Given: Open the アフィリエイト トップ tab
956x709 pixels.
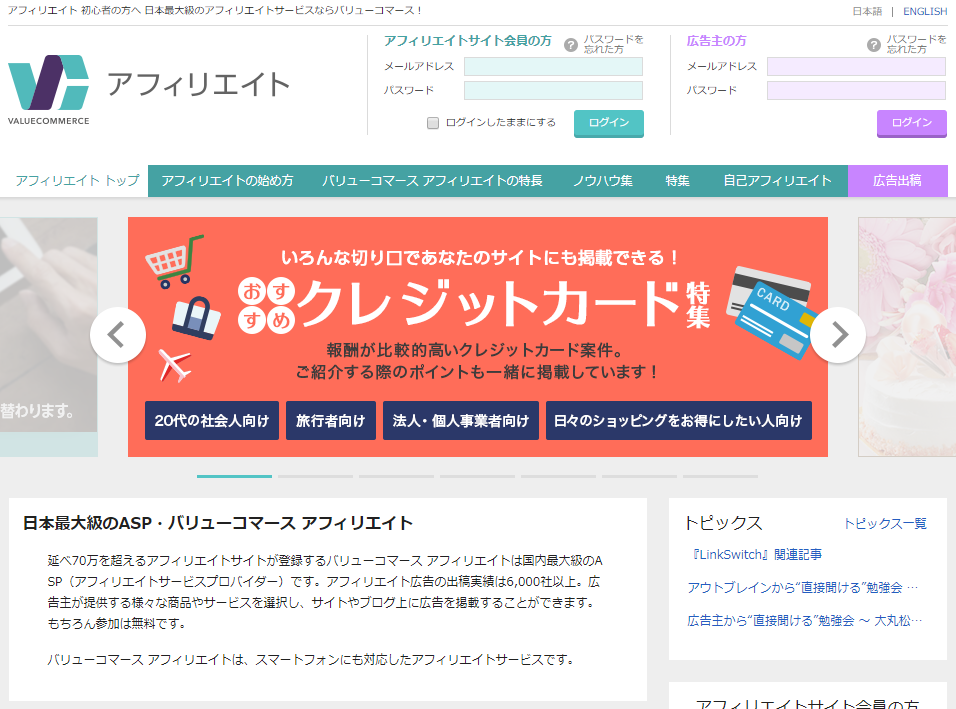Looking at the screenshot, I should (x=77, y=180).
